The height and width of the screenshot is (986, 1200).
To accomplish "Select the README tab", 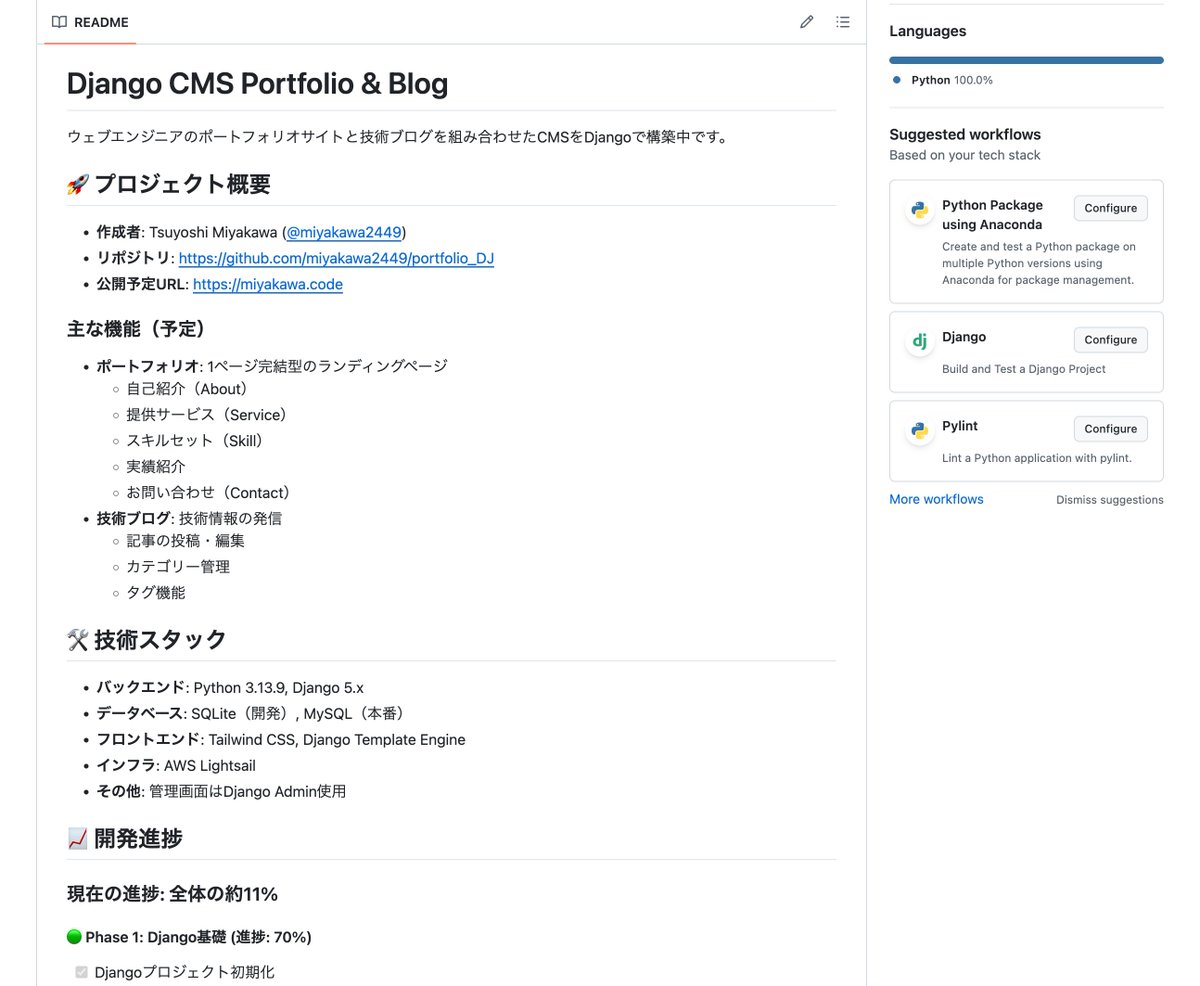I will point(90,22).
